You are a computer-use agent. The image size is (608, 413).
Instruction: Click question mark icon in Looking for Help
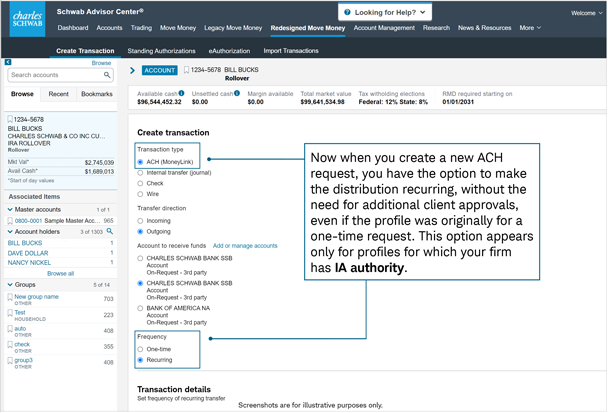coord(347,12)
